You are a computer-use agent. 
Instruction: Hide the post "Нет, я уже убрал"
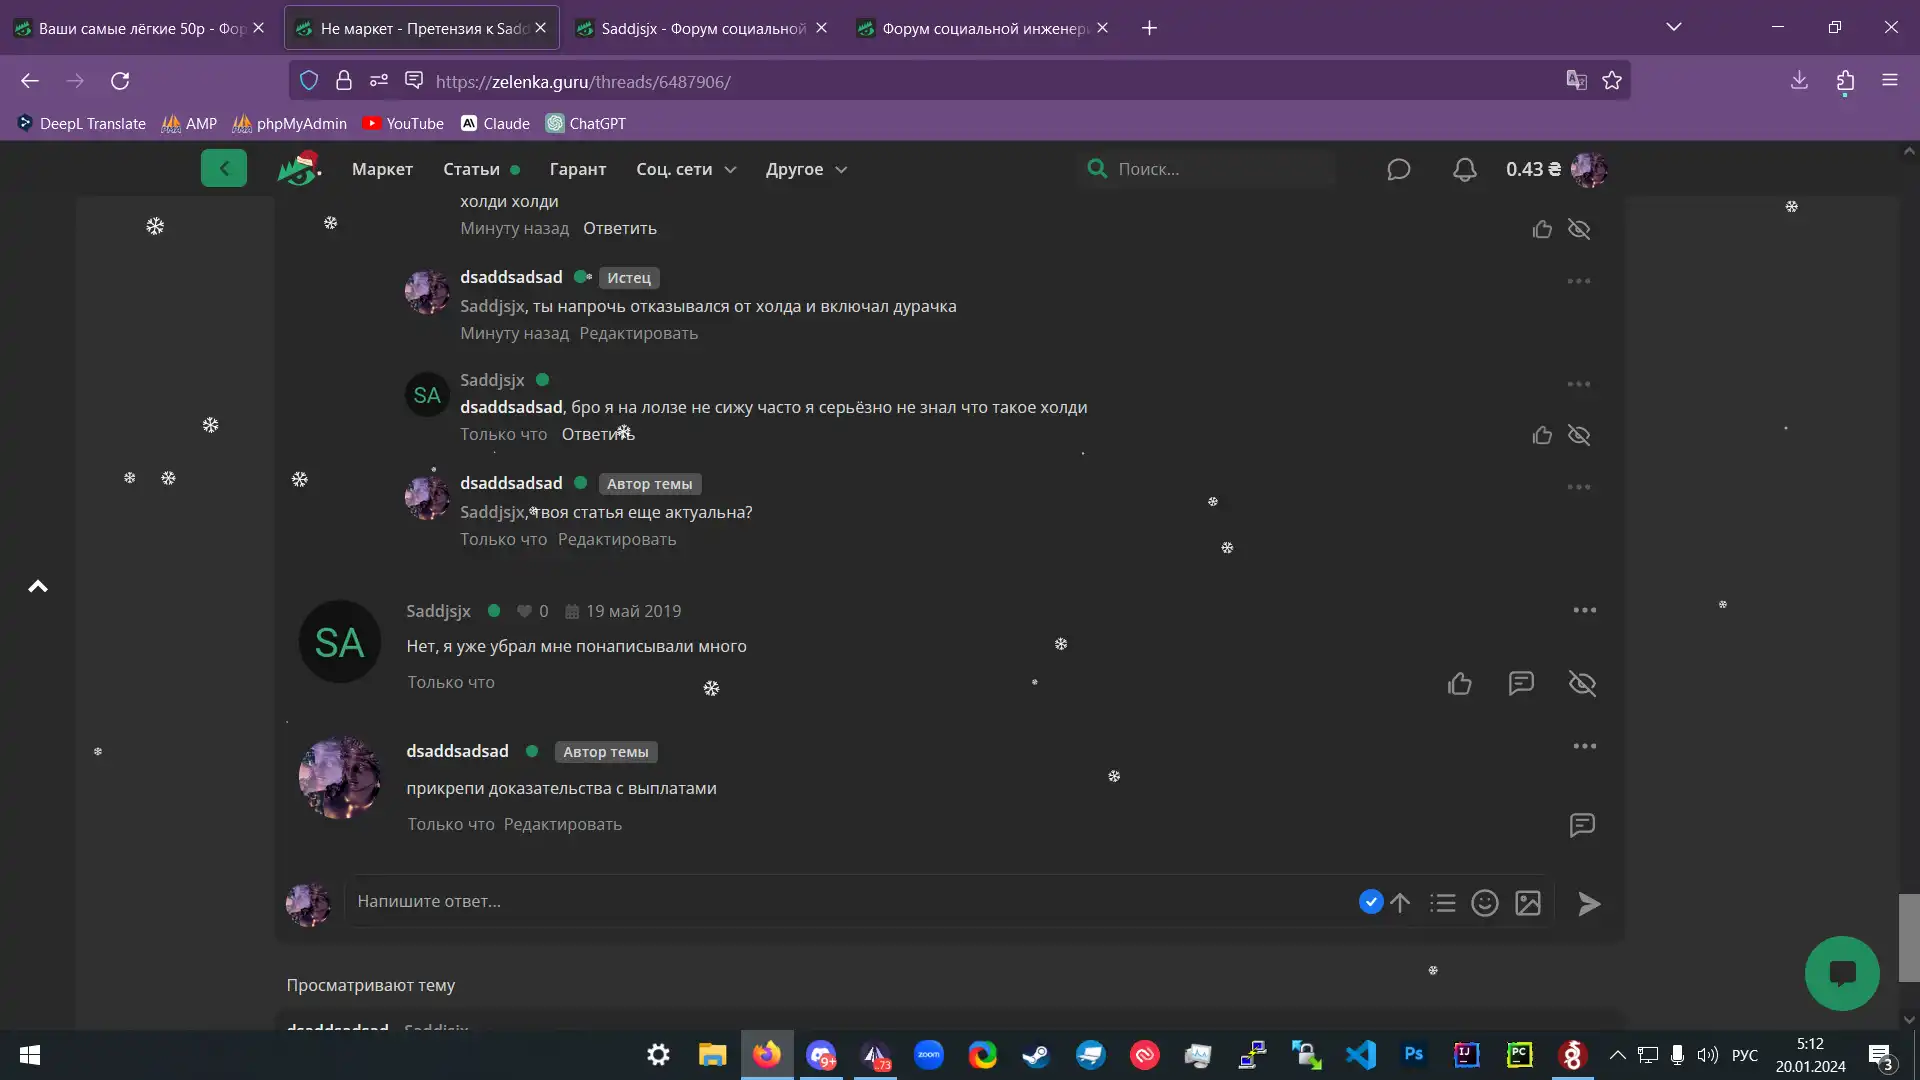(1582, 683)
